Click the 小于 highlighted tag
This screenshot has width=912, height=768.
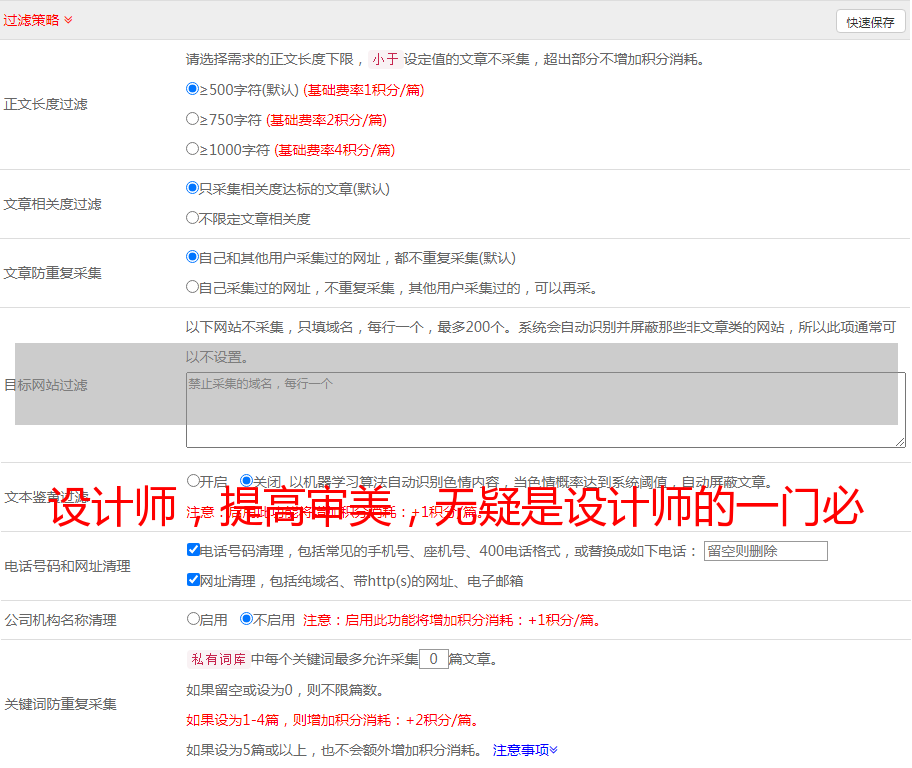coord(385,59)
